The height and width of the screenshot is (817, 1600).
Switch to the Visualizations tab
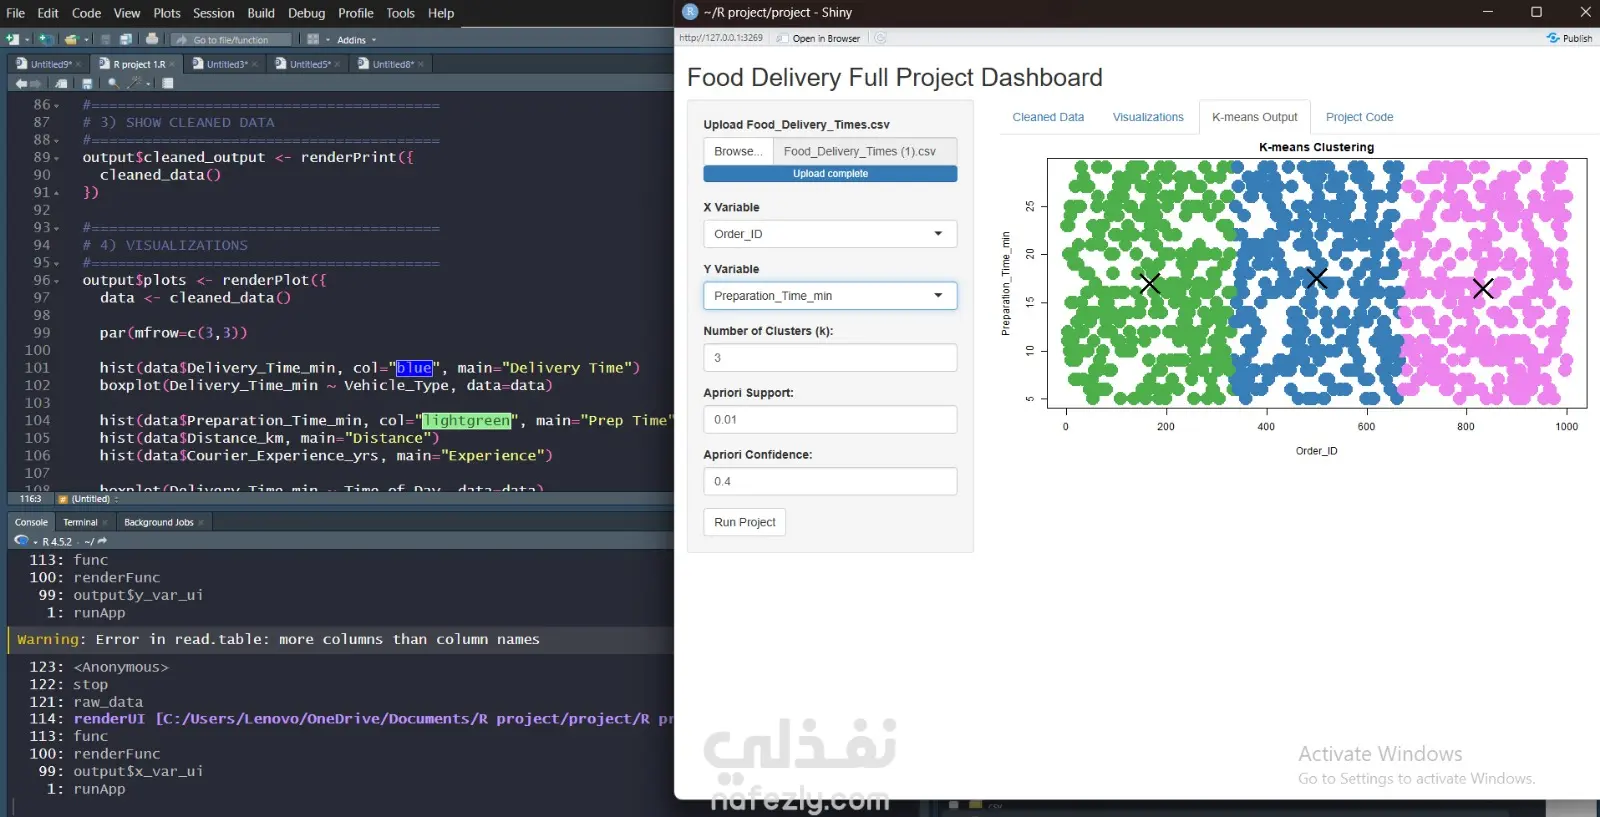click(1147, 117)
